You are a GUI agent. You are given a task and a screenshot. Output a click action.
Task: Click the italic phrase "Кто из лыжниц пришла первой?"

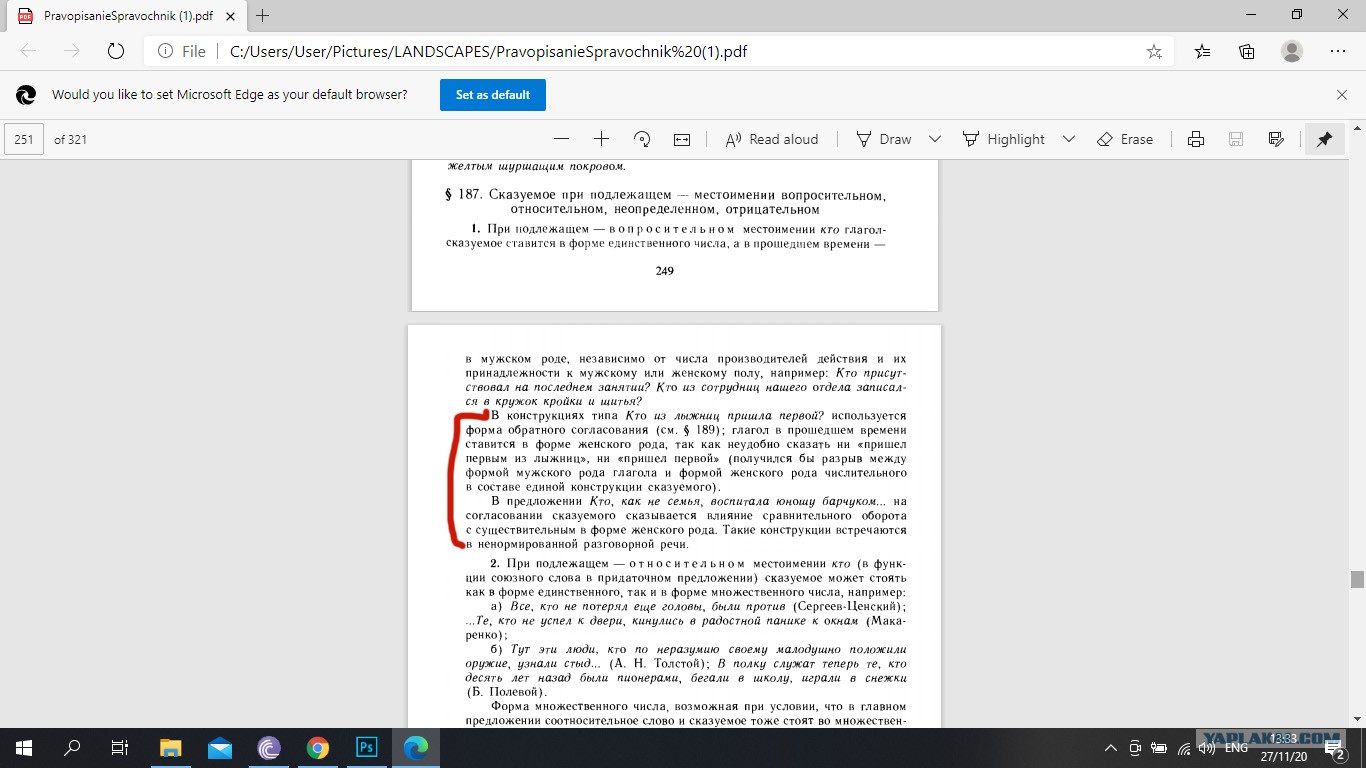724,416
